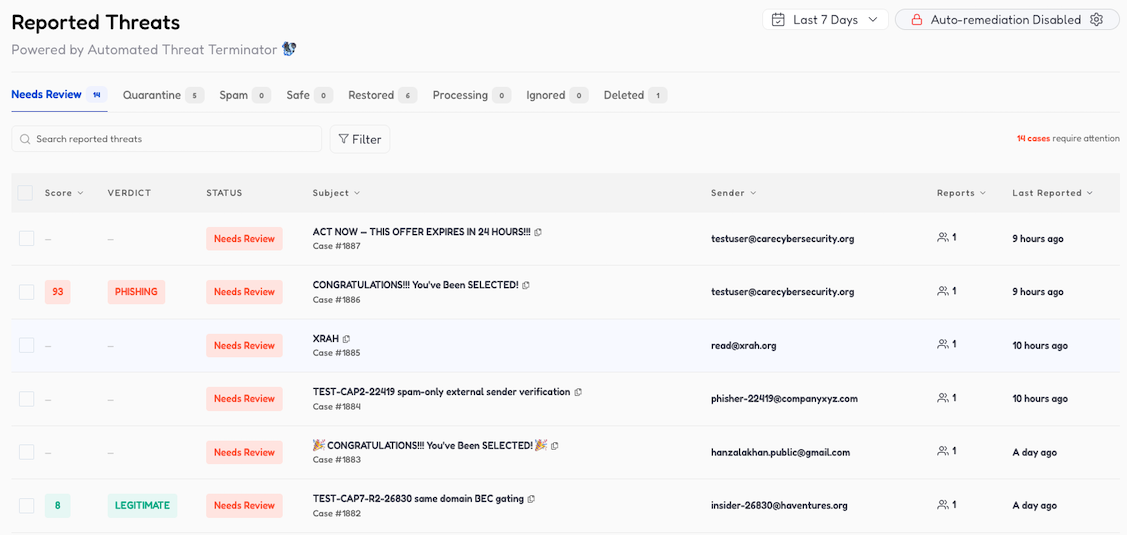Click reporters icon for case #1882
Viewport: 1127px width, 535px height.
pyautogui.click(x=943, y=506)
